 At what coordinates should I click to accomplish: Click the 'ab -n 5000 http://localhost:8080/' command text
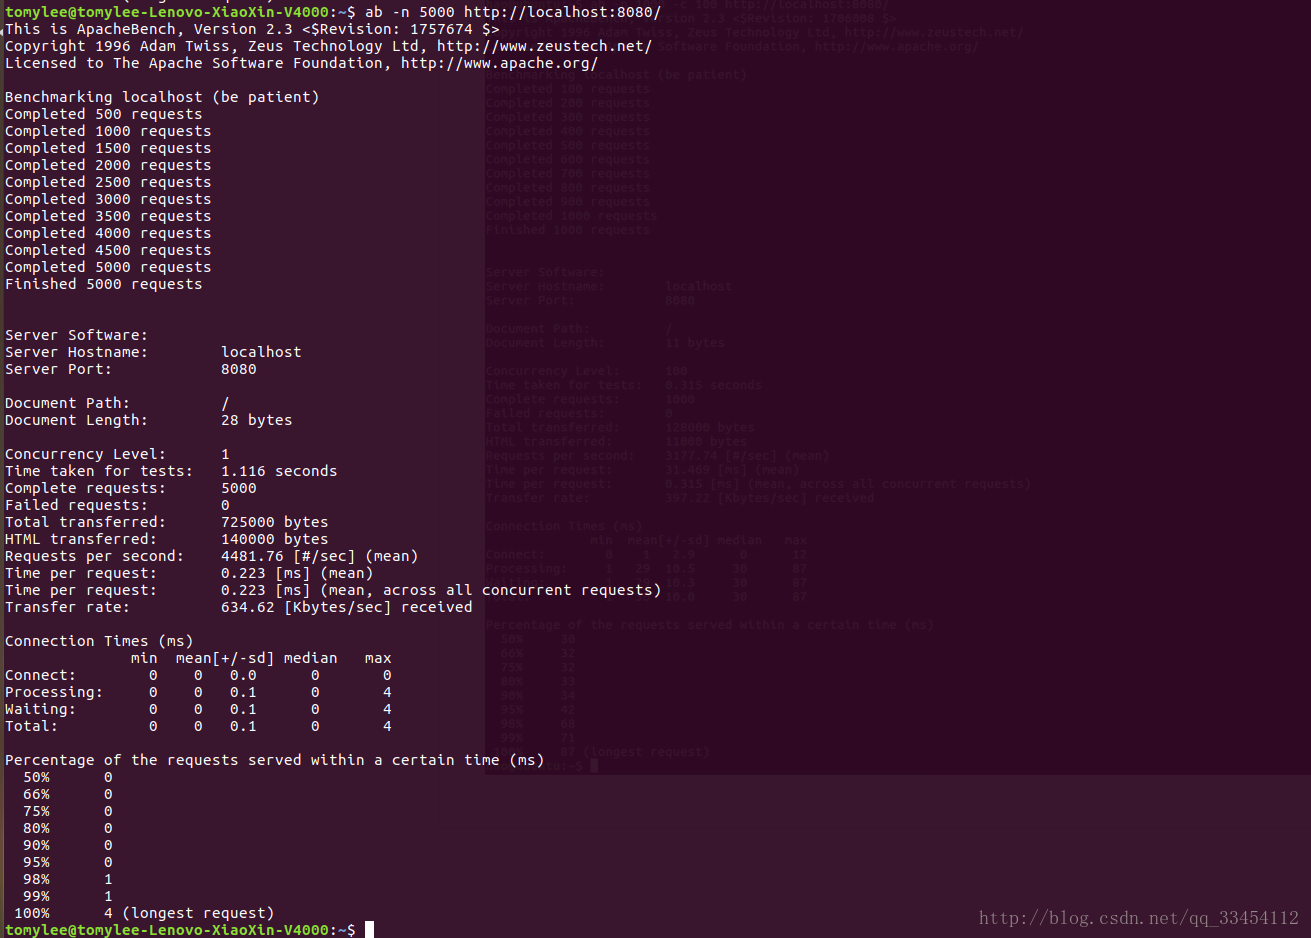[x=513, y=12]
